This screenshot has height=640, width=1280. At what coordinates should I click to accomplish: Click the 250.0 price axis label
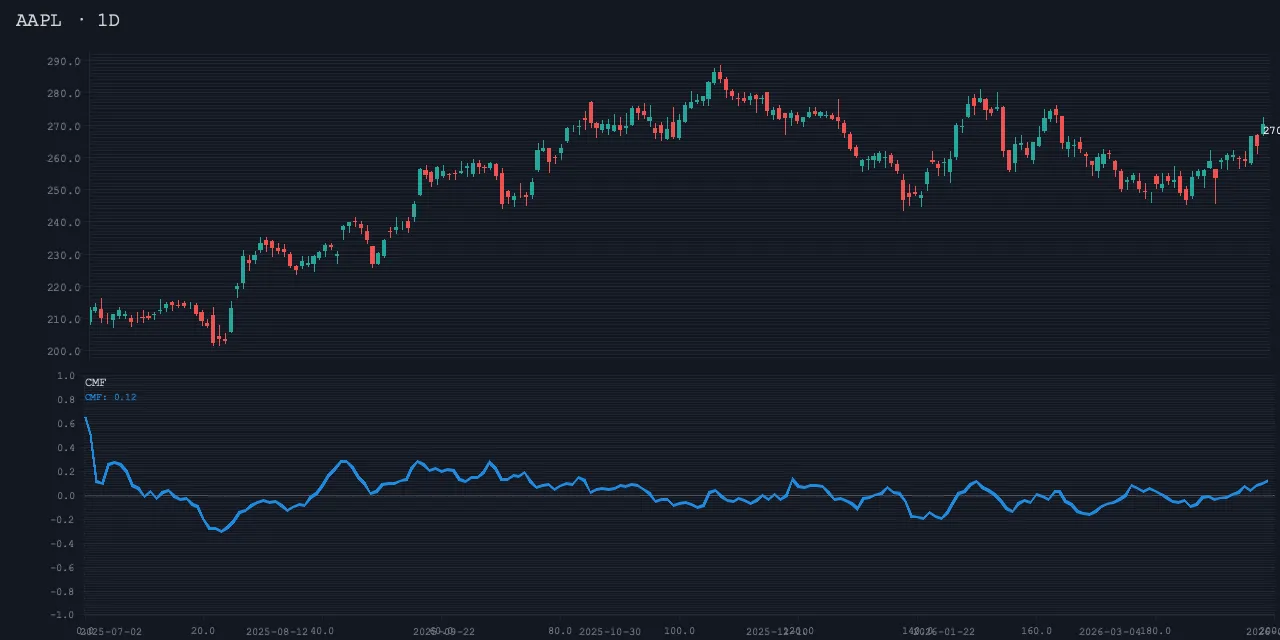click(63, 191)
